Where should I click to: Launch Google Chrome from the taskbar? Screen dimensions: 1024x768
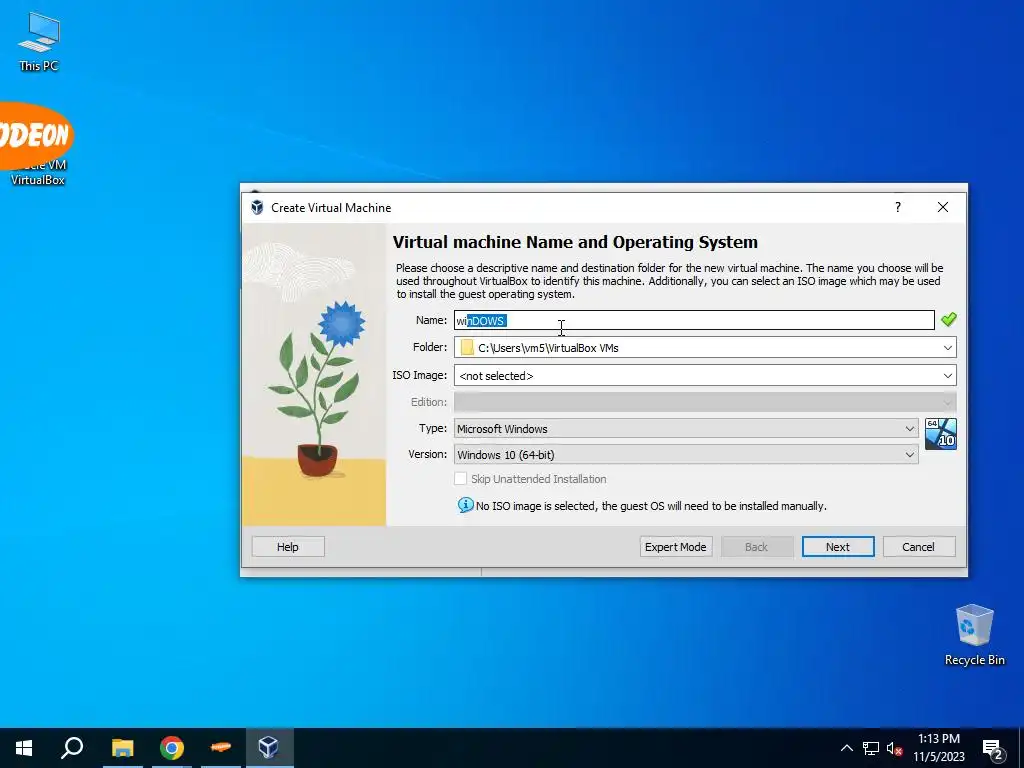[172, 747]
